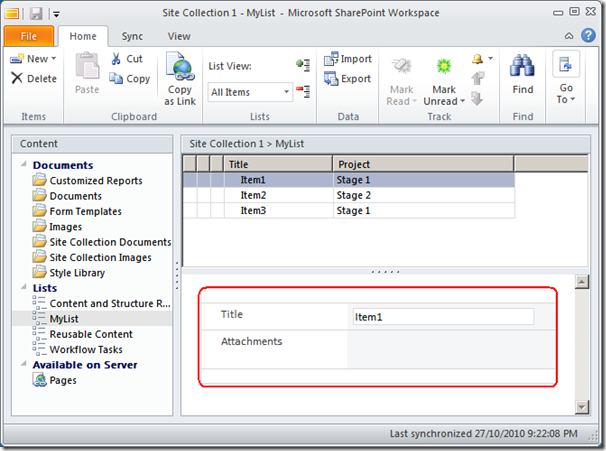Select Content and Structure R... list
The image size is (606, 451).
click(x=101, y=303)
